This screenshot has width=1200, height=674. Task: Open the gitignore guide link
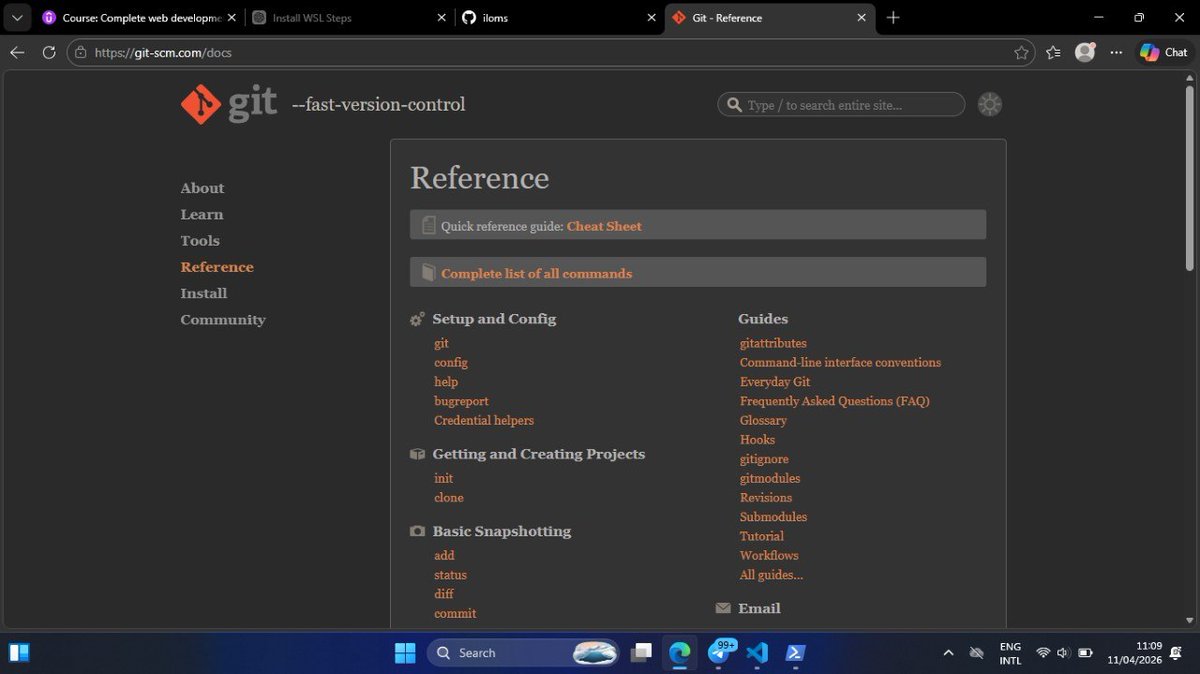[764, 459]
